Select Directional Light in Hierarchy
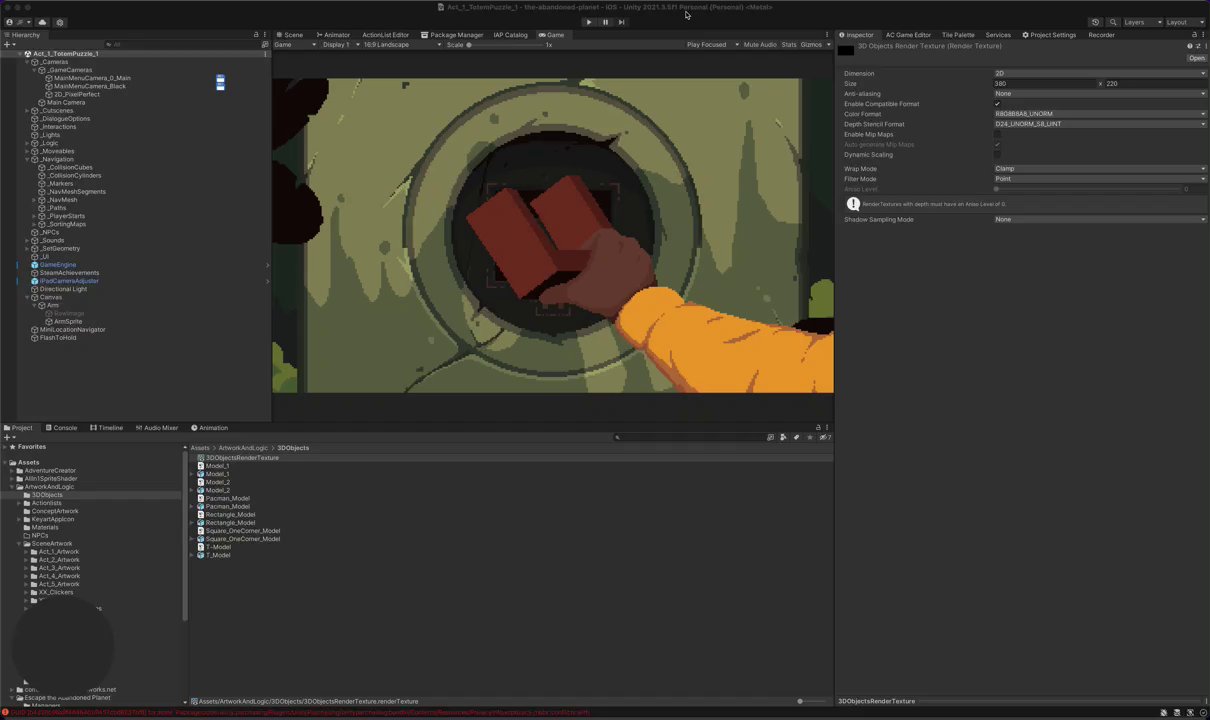1210x720 pixels. coord(63,289)
